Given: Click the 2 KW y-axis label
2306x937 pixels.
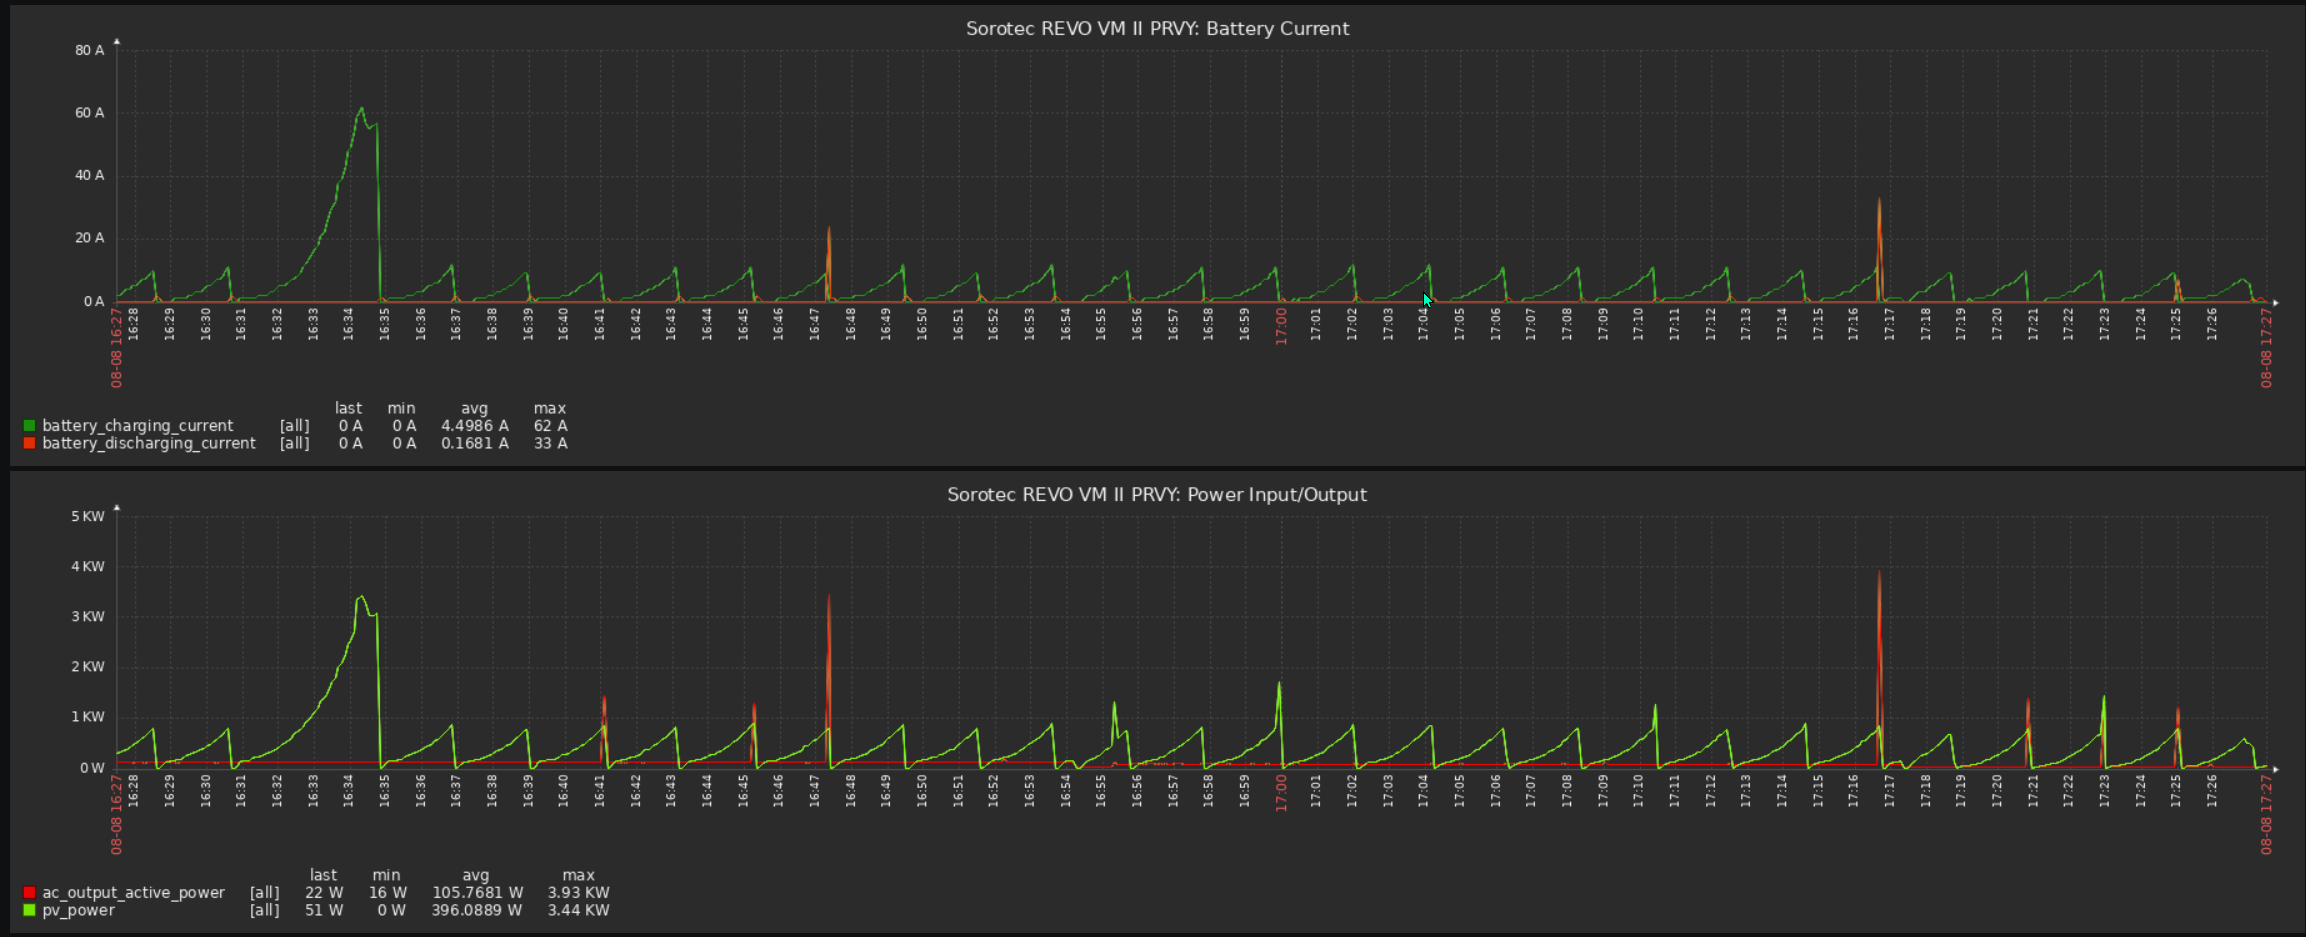Looking at the screenshot, I should pyautogui.click(x=87, y=667).
